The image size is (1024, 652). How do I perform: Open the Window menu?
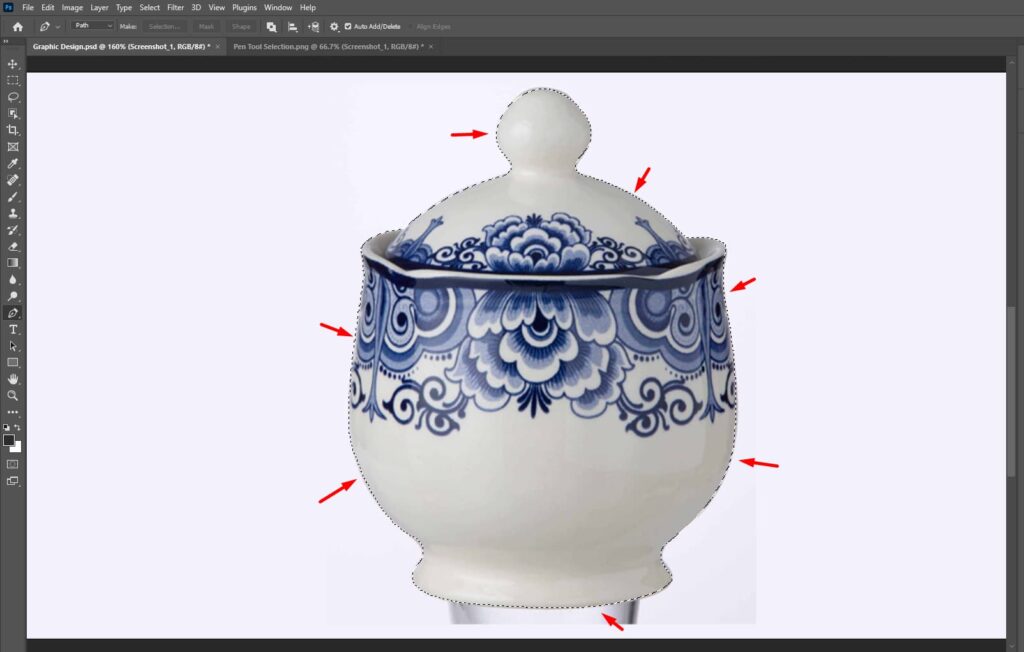278,8
